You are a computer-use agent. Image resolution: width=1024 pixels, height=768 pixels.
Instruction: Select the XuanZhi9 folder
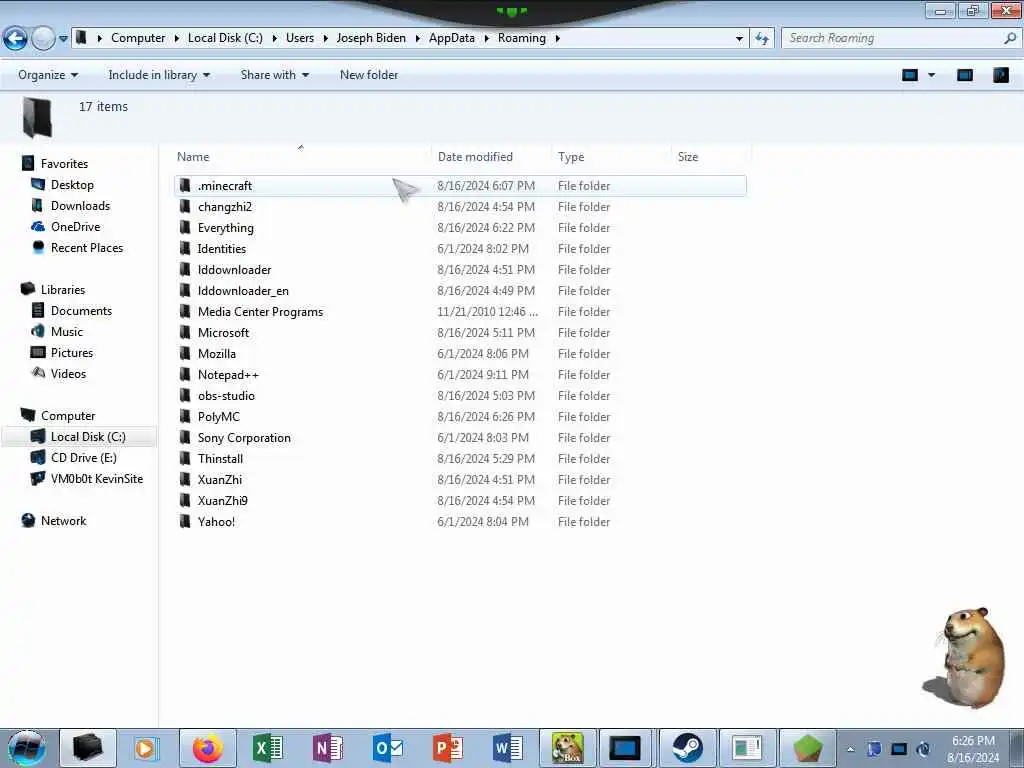(222, 500)
